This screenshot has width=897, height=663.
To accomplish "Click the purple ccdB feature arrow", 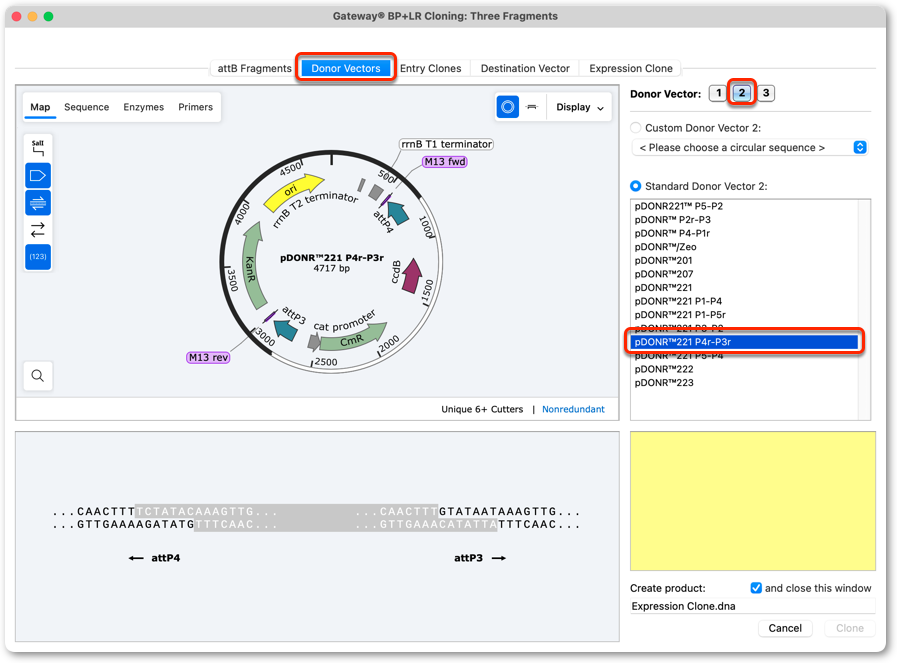I will click(411, 276).
